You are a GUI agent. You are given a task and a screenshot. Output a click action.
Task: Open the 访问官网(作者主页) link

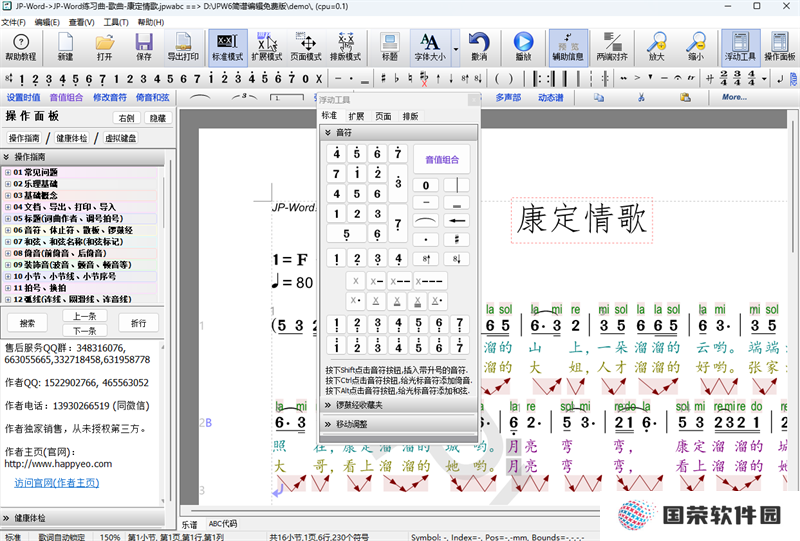(x=57, y=483)
